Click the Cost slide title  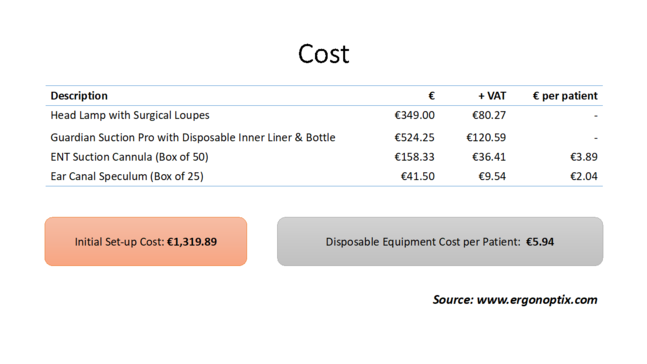tap(324, 54)
